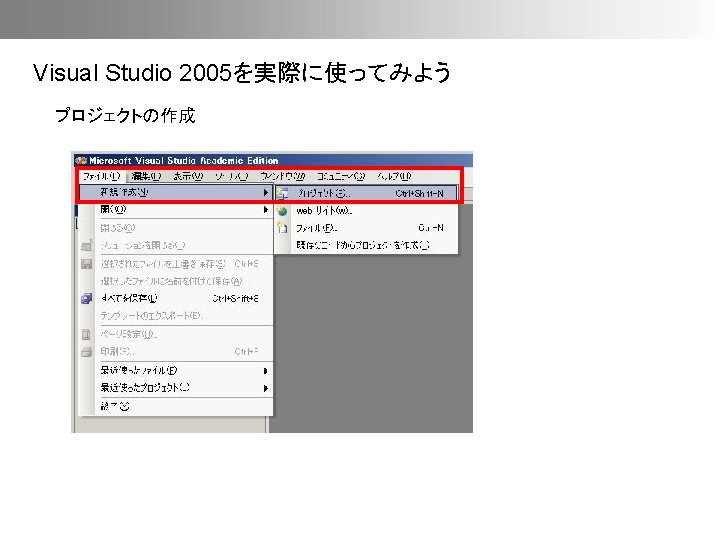Click the printer icon beside 印刷

(x=86, y=352)
